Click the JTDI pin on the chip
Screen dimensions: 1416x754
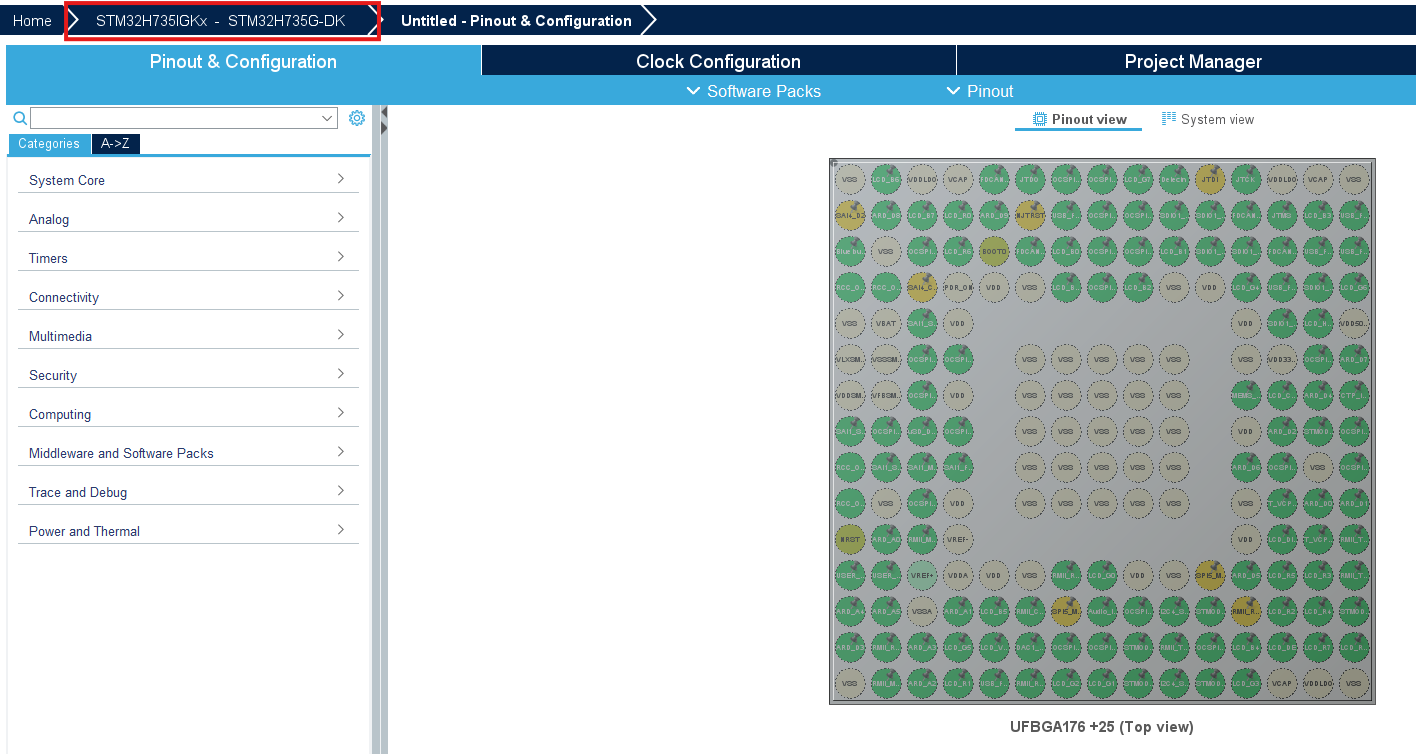coord(1210,179)
